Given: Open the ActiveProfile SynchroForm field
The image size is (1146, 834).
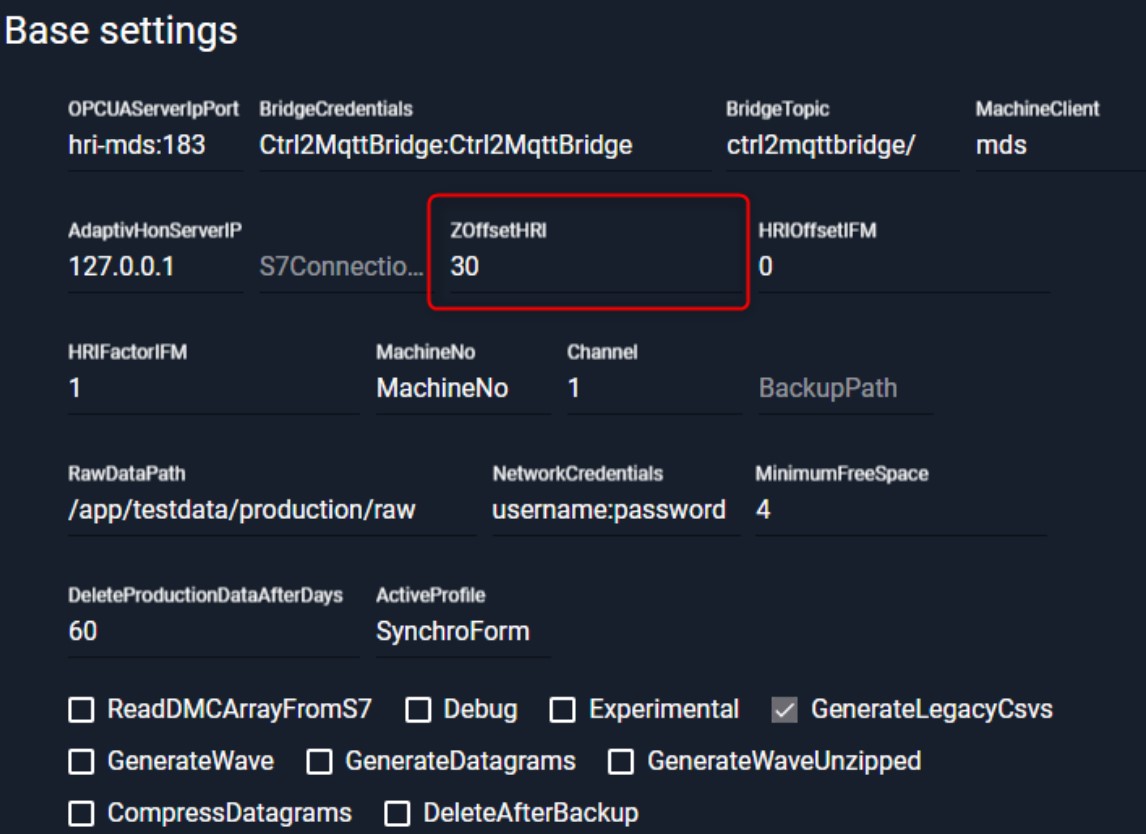Looking at the screenshot, I should coord(460,632).
